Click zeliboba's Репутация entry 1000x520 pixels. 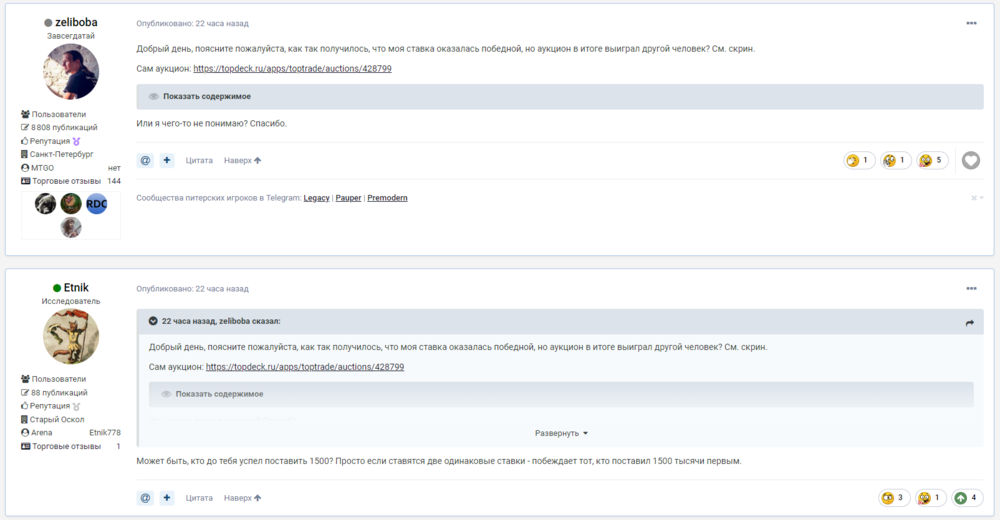click(x=50, y=141)
